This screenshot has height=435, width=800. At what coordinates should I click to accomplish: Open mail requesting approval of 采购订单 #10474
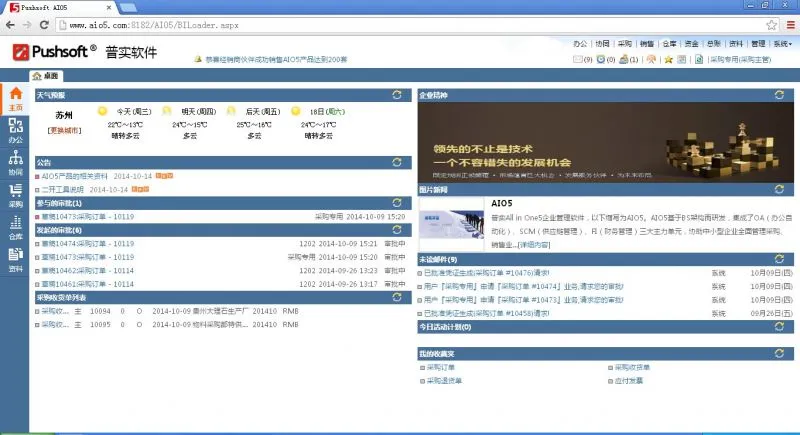click(523, 287)
